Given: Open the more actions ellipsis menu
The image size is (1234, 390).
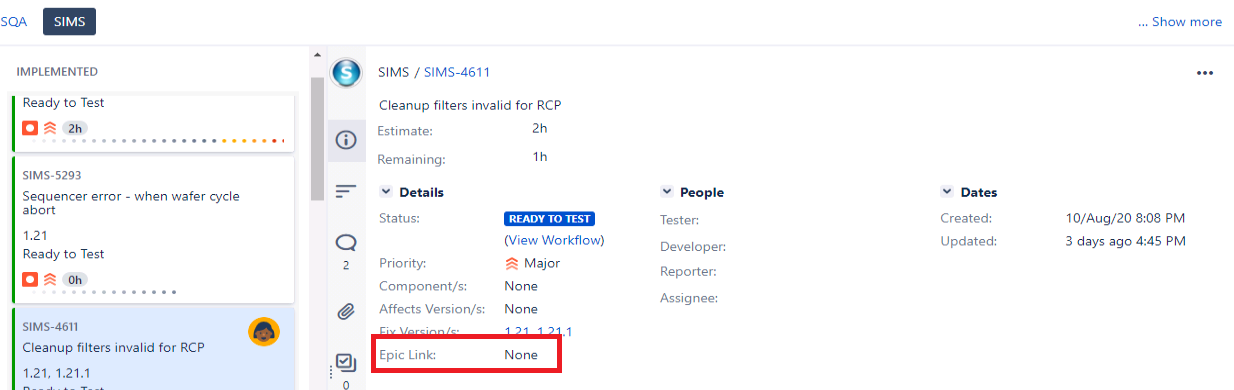Looking at the screenshot, I should [x=1205, y=73].
